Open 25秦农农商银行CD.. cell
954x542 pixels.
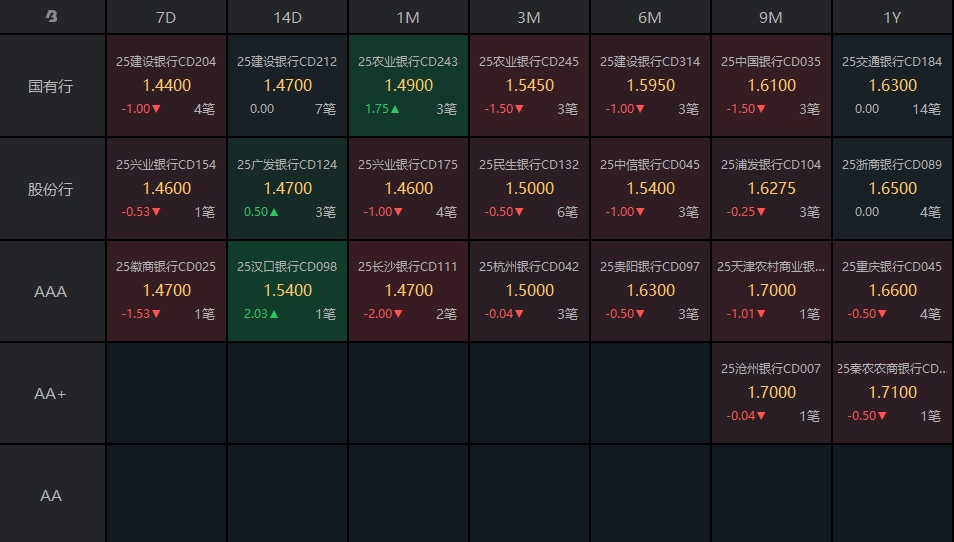(893, 393)
